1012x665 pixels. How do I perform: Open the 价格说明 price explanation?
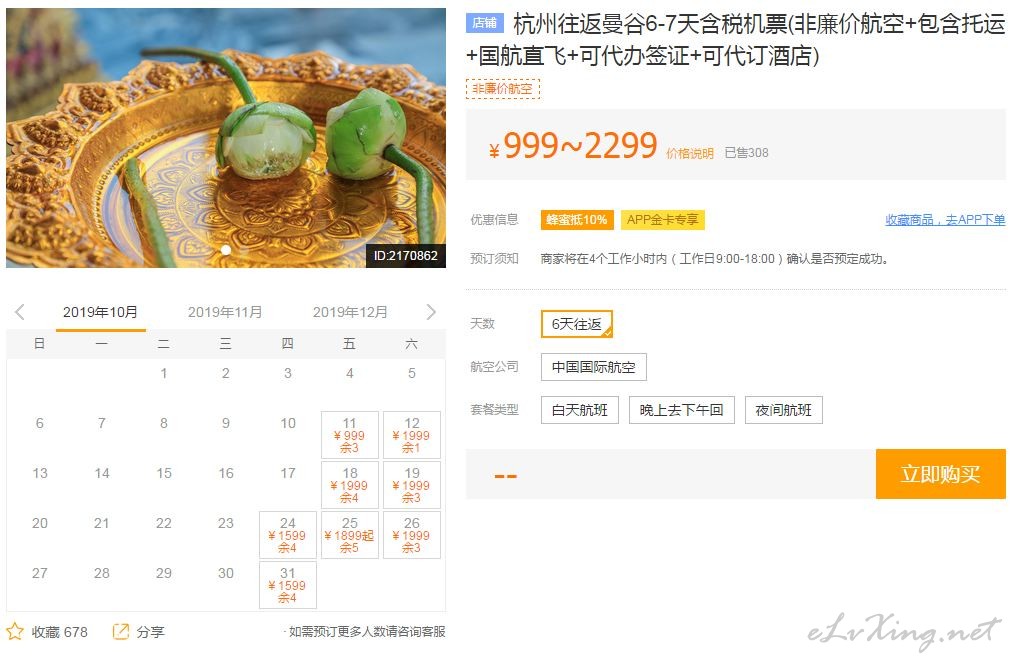(690, 153)
